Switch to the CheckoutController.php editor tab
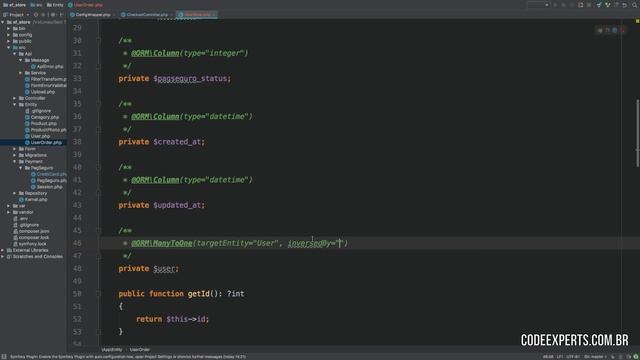640x360 pixels. pyautogui.click(x=147, y=15)
